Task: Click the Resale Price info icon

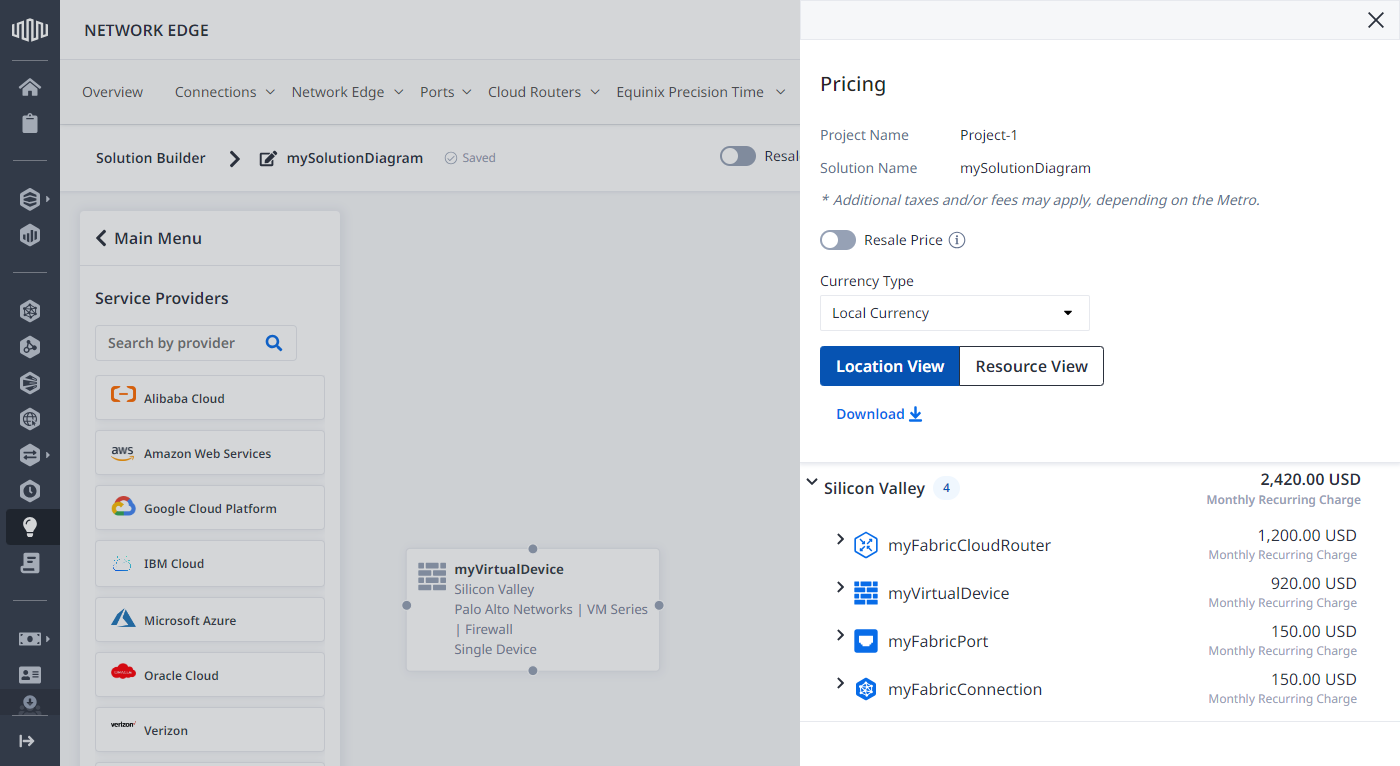Action: (x=957, y=240)
